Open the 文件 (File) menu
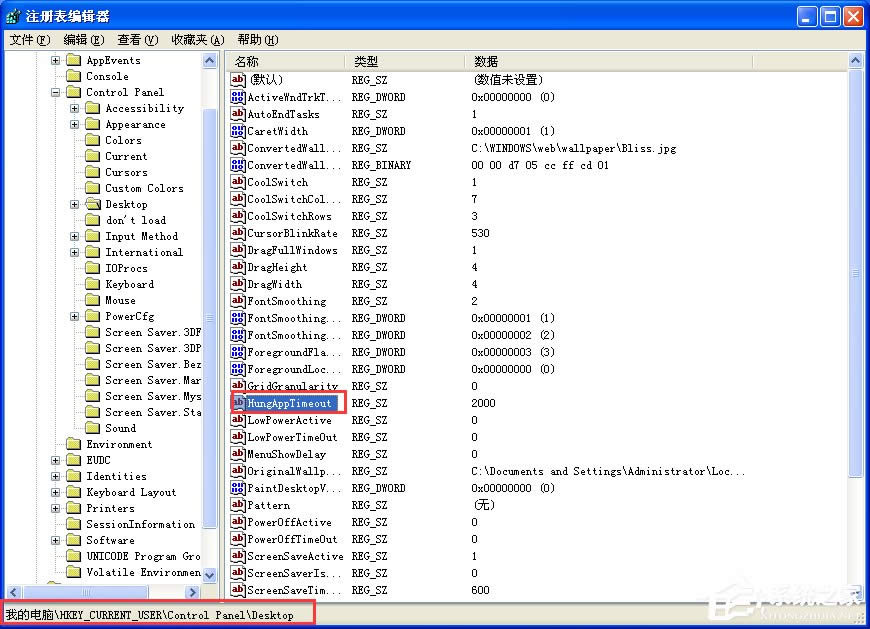The height and width of the screenshot is (629, 870). pos(29,40)
